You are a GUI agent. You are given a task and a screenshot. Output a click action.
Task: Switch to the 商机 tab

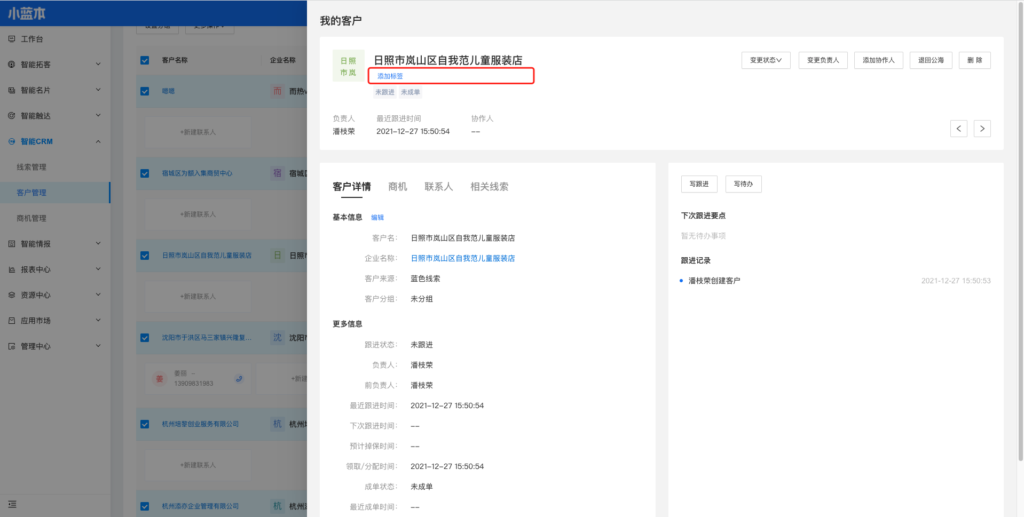(x=397, y=186)
